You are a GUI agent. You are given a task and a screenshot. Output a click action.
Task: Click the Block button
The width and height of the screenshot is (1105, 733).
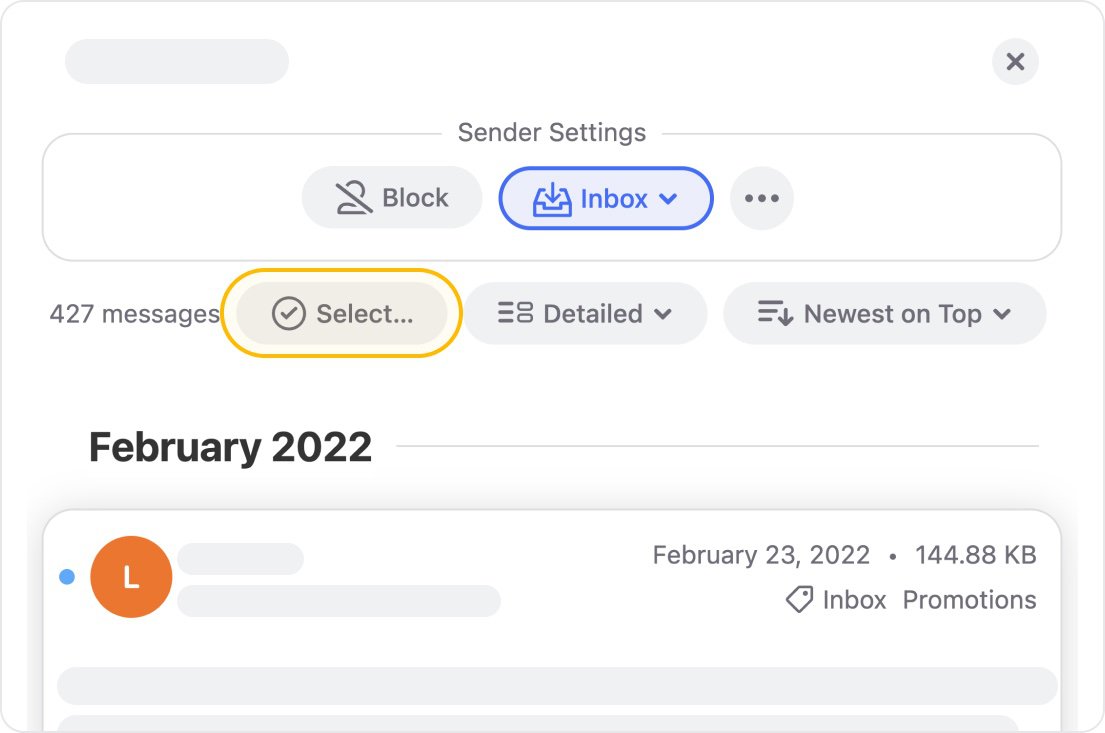[392, 198]
